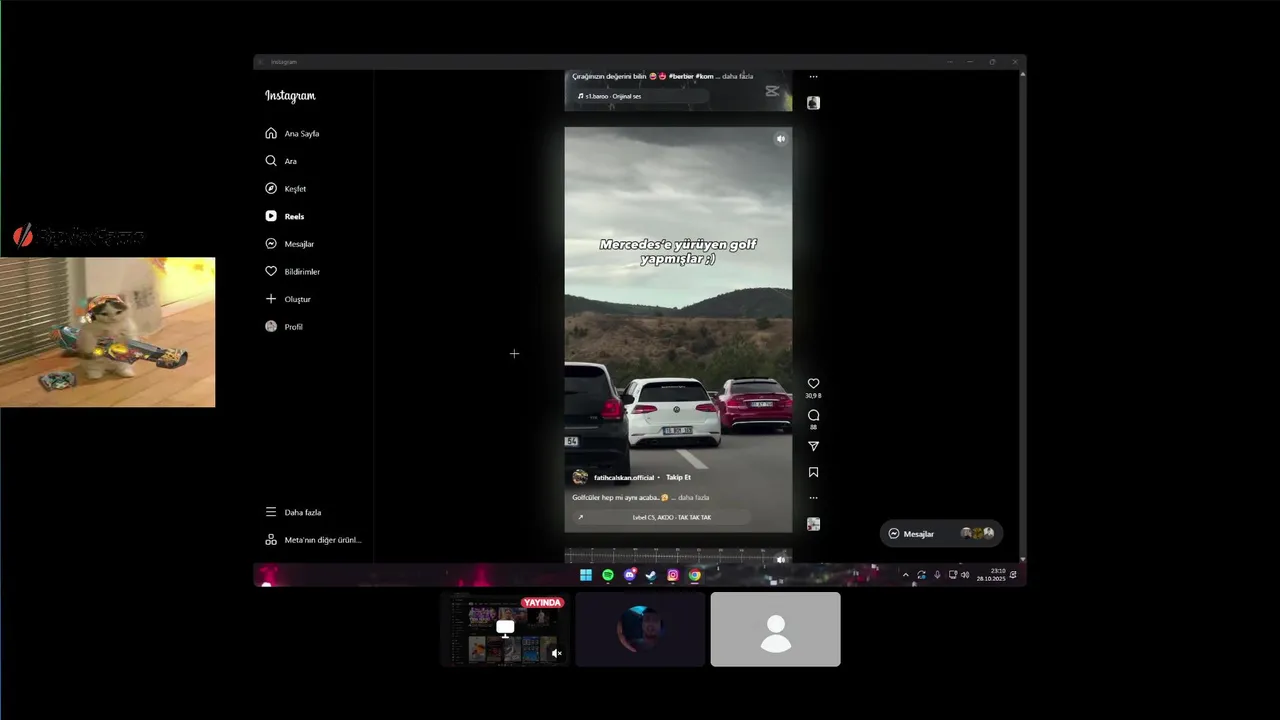
Task: Open Spotify from the taskbar
Action: (608, 575)
